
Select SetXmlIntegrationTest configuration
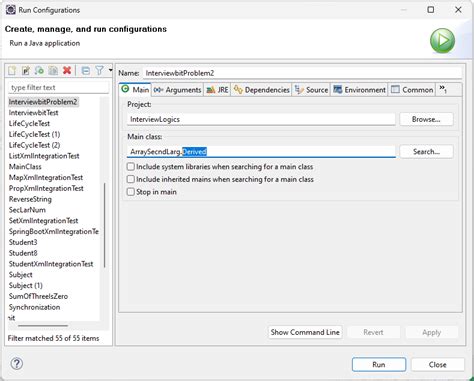click(43, 221)
